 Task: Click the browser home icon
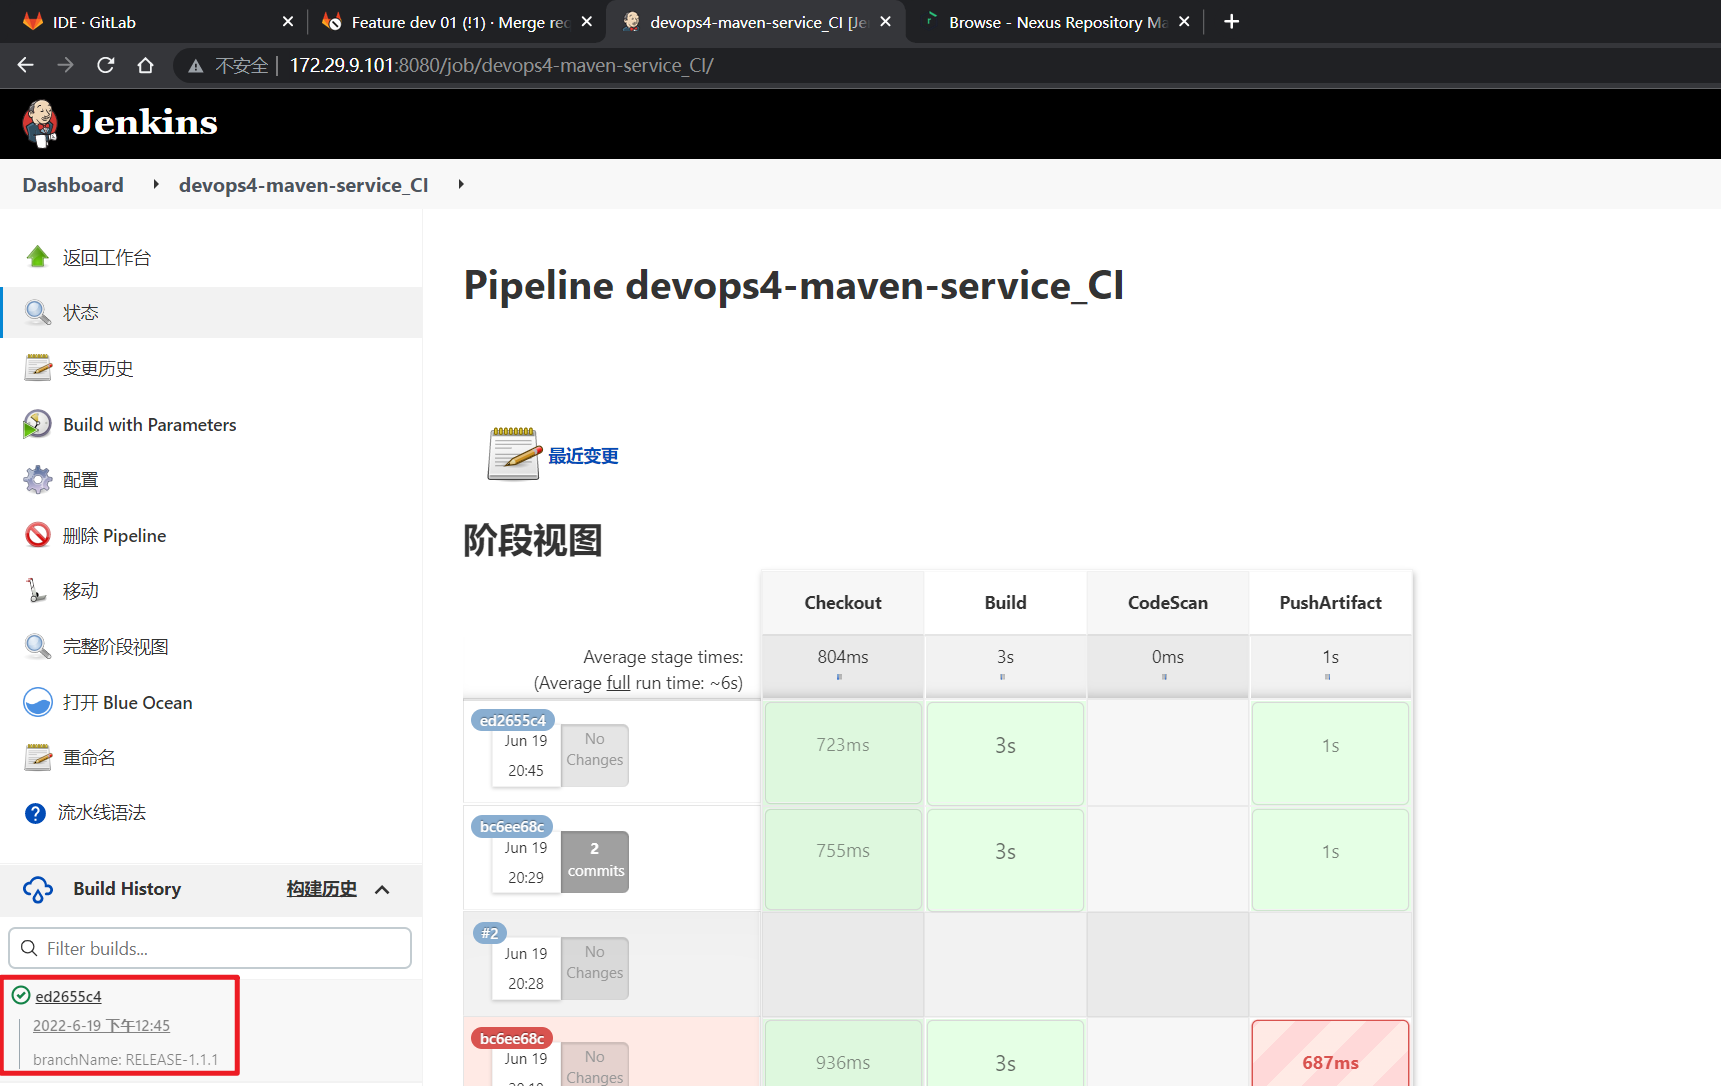(x=146, y=65)
